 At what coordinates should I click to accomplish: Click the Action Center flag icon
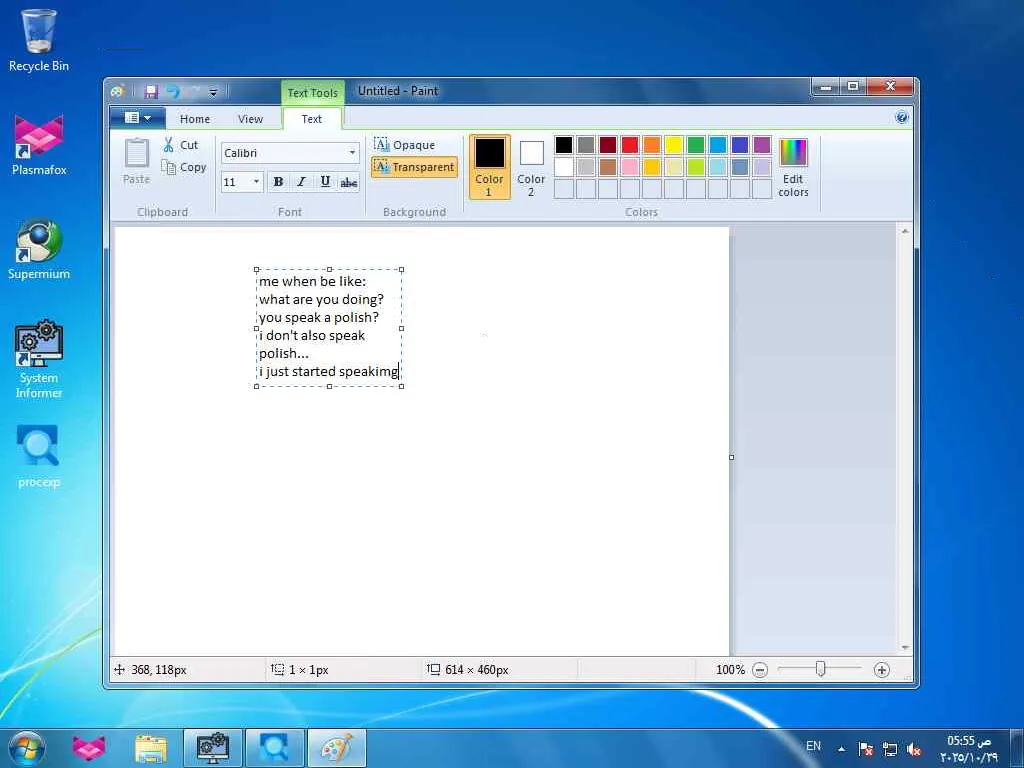[x=865, y=749]
